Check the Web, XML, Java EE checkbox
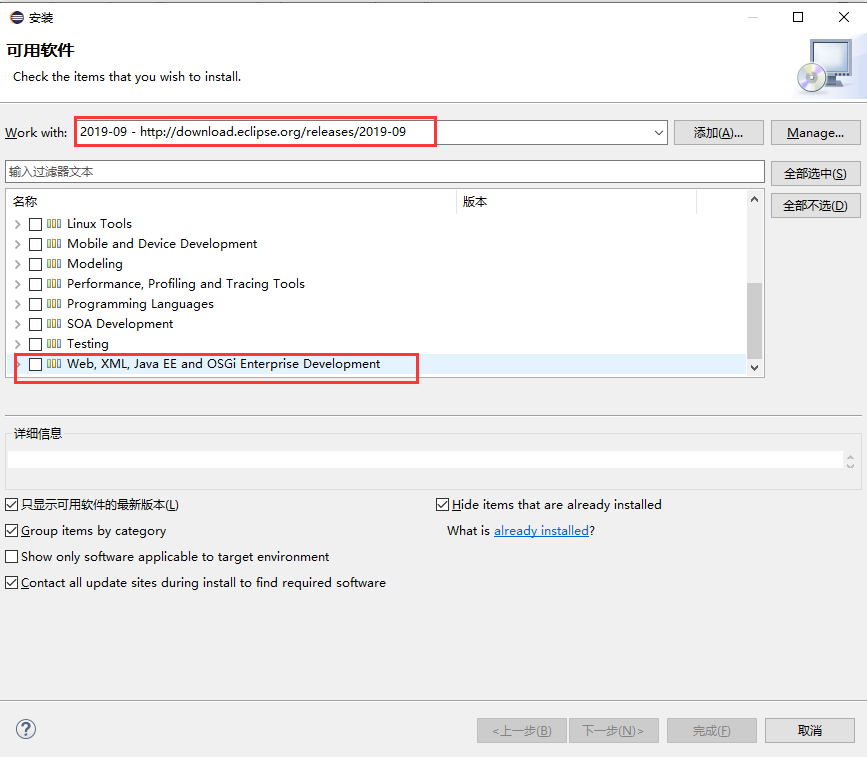 35,364
